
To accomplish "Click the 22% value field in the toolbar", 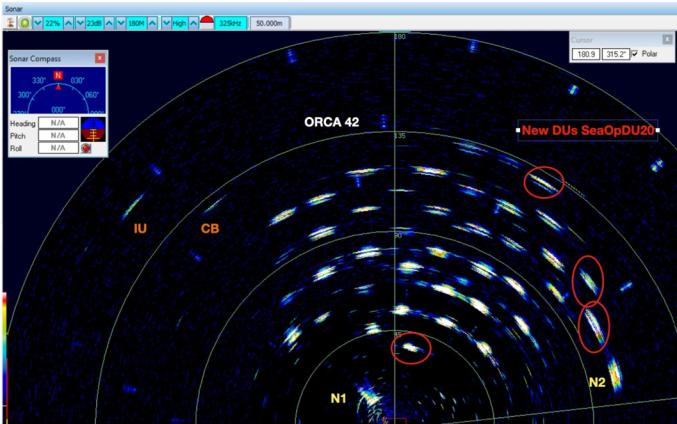I will pyautogui.click(x=53, y=23).
